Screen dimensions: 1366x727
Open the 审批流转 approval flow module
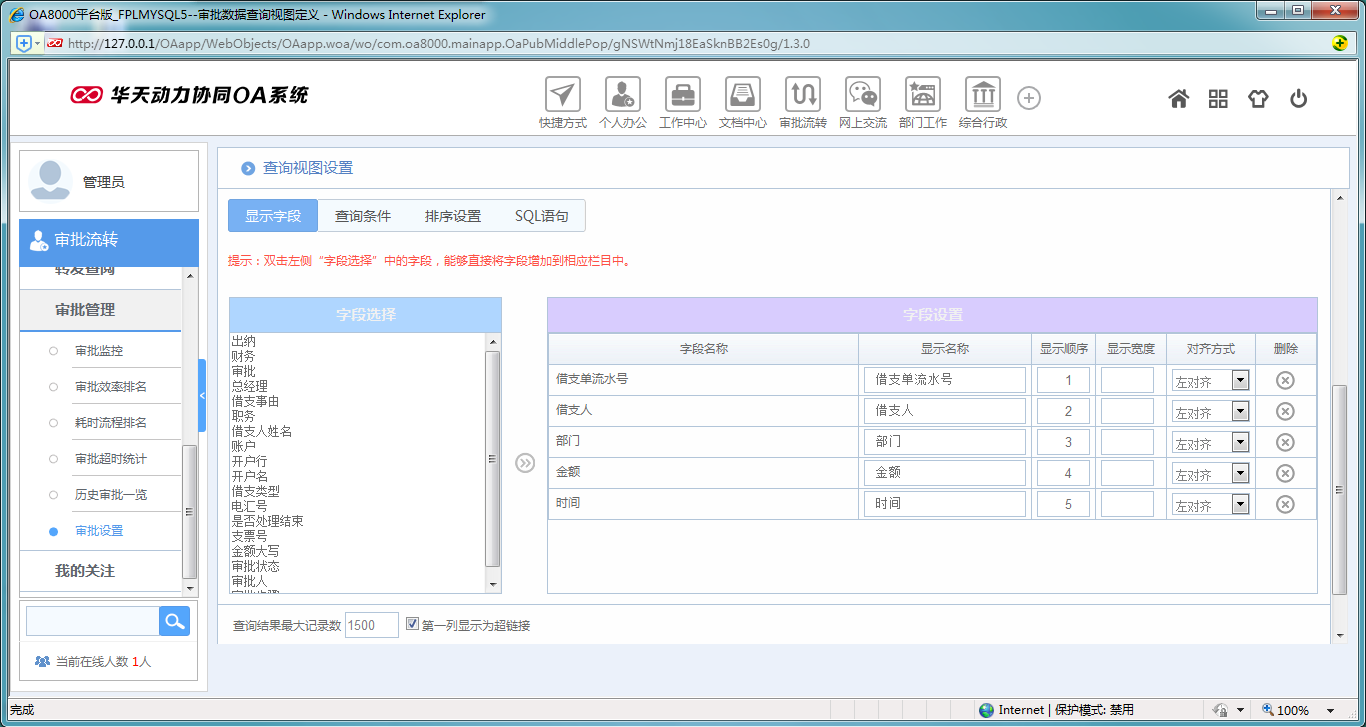coord(802,95)
